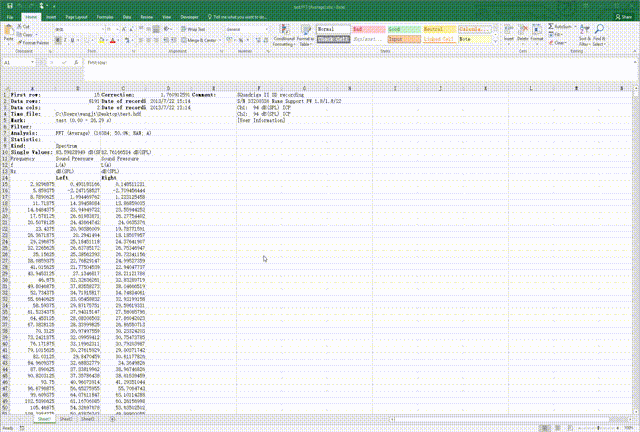
Task: Apply the Input cell style
Action: tap(404, 39)
